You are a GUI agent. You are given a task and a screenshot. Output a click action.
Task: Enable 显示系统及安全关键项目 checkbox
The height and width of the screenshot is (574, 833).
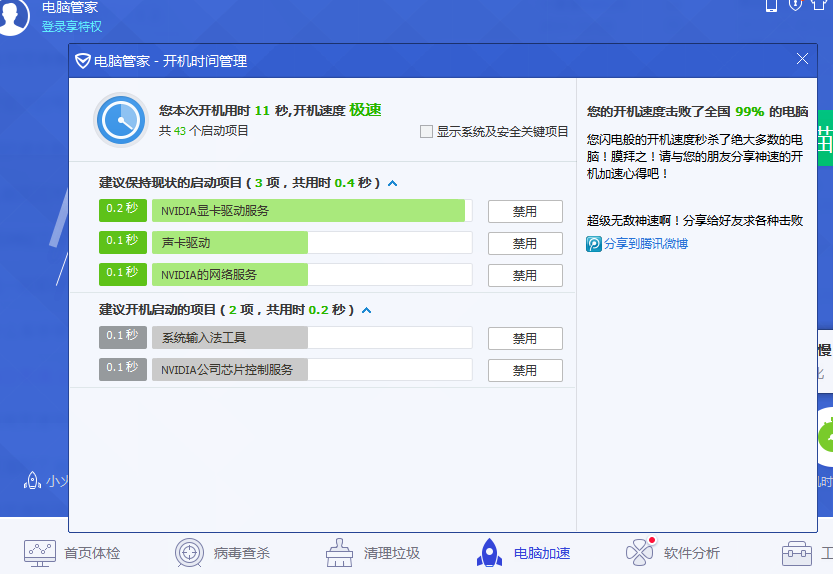[426, 131]
